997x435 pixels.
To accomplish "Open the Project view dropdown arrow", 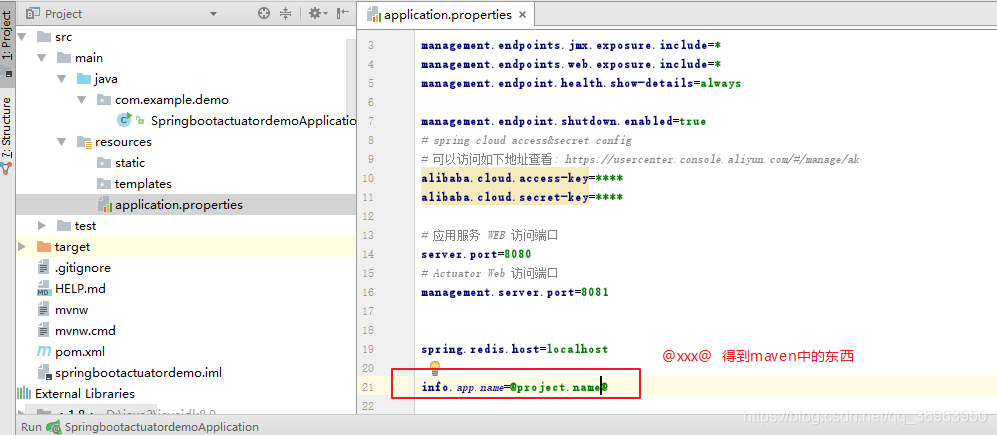I will point(213,14).
